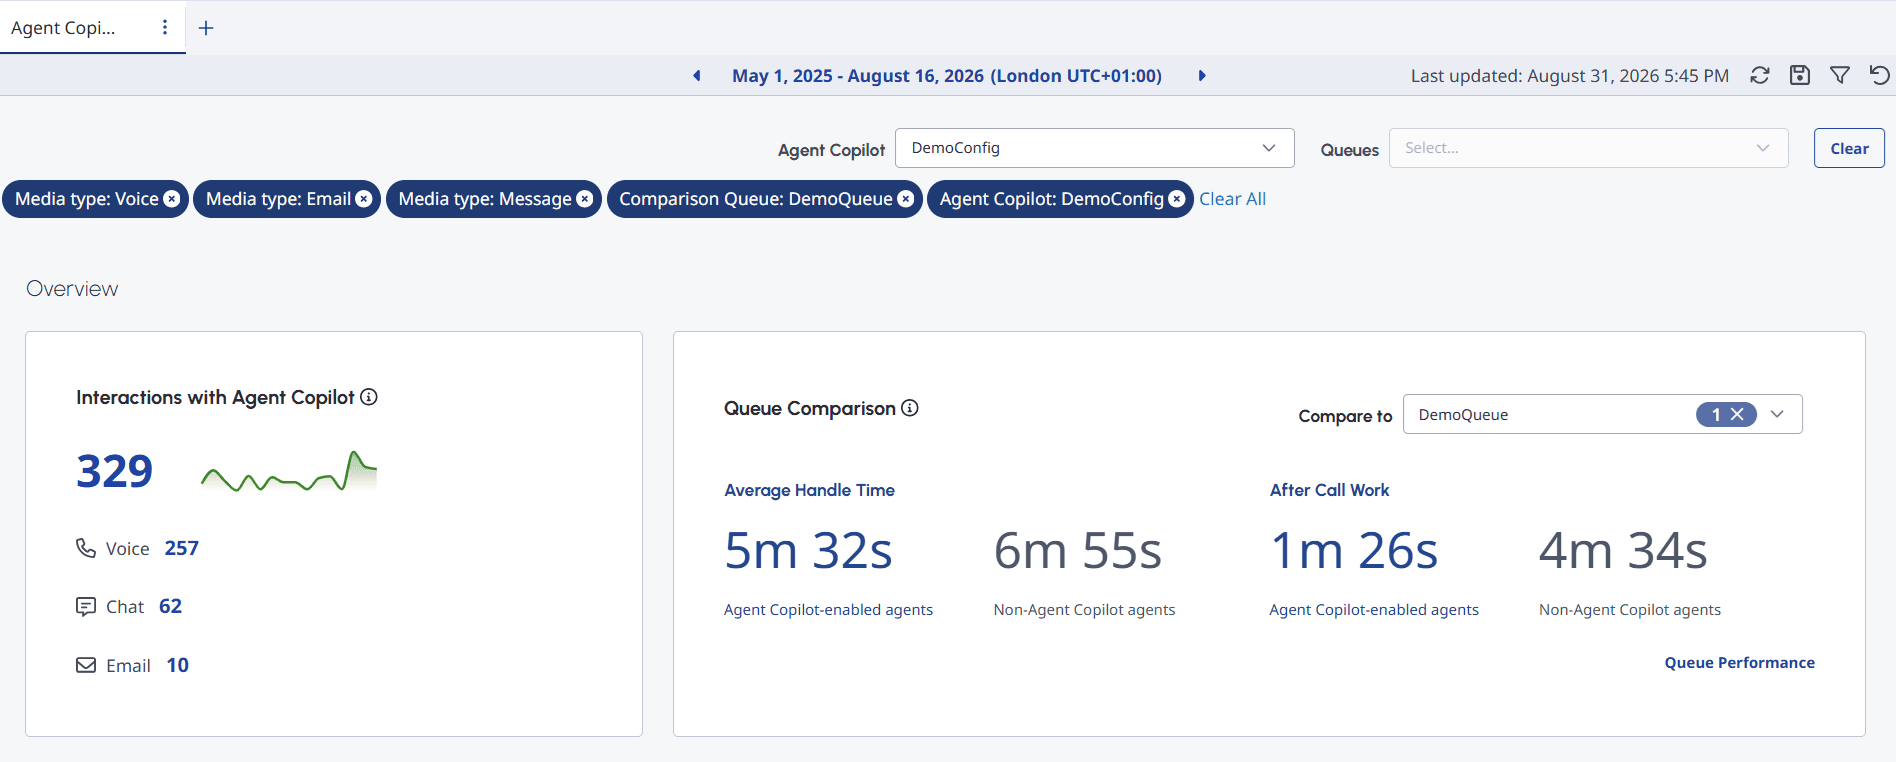Remove Comparison Queue: DemoQueue filter chip
This screenshot has width=1896, height=762.
[906, 199]
